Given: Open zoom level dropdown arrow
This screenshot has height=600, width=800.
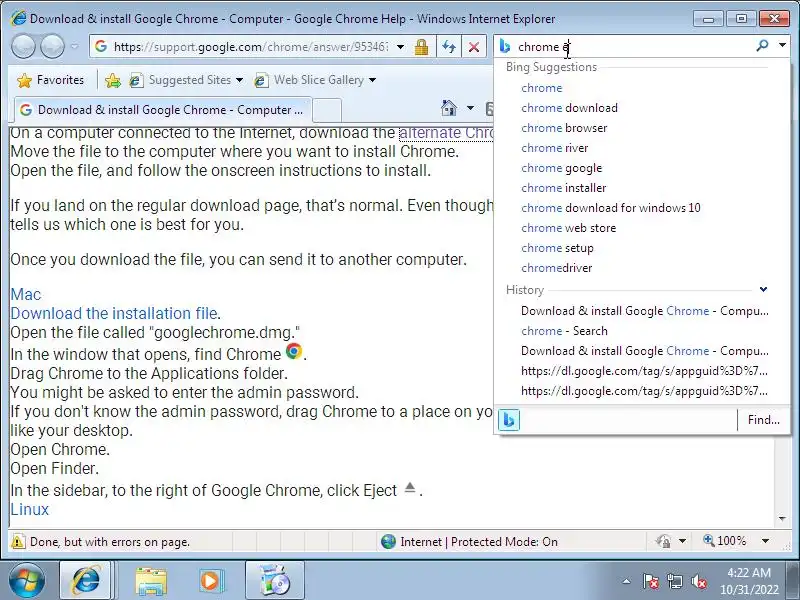Looking at the screenshot, I should (765, 541).
